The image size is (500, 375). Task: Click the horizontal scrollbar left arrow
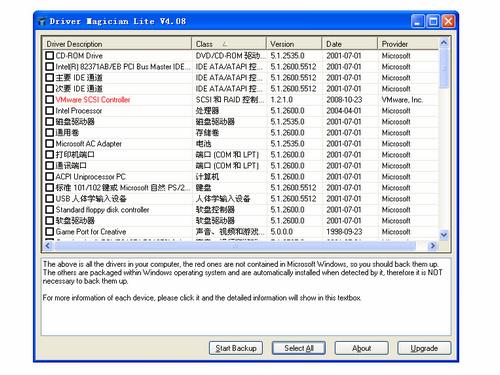click(48, 246)
